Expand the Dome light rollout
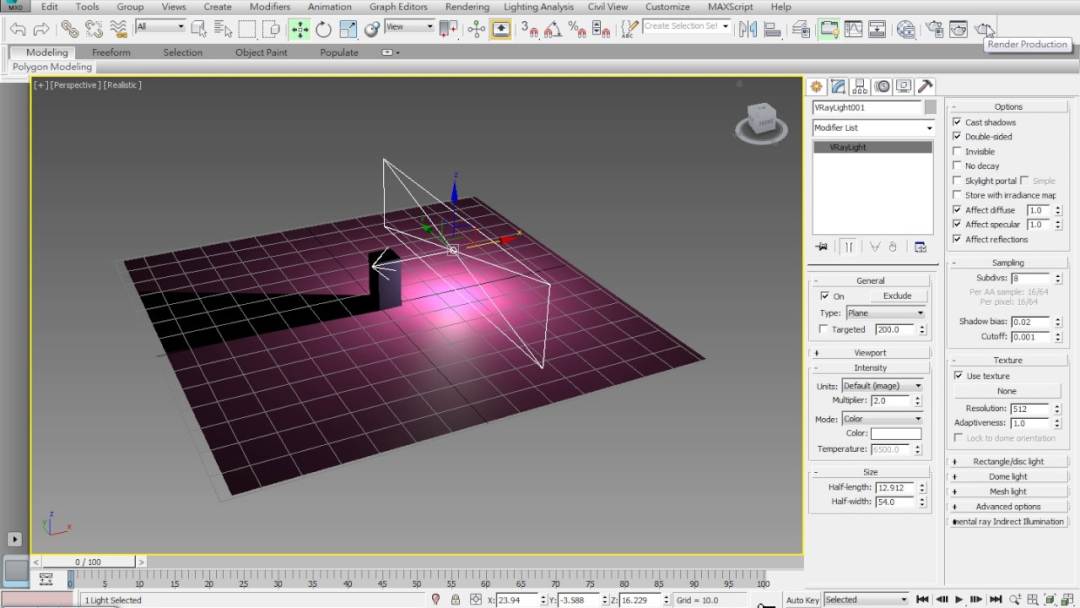 pyautogui.click(x=1008, y=476)
